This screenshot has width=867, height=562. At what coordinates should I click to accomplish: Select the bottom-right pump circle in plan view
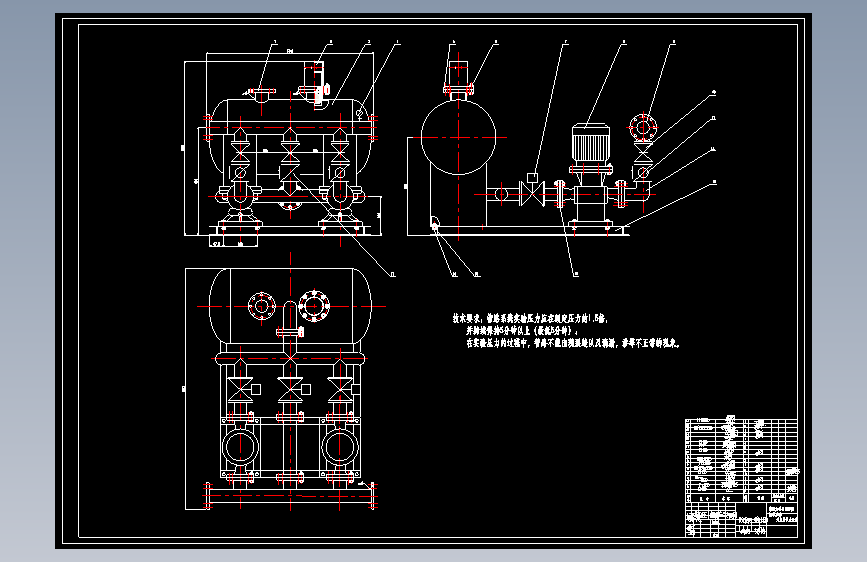pyautogui.click(x=340, y=447)
